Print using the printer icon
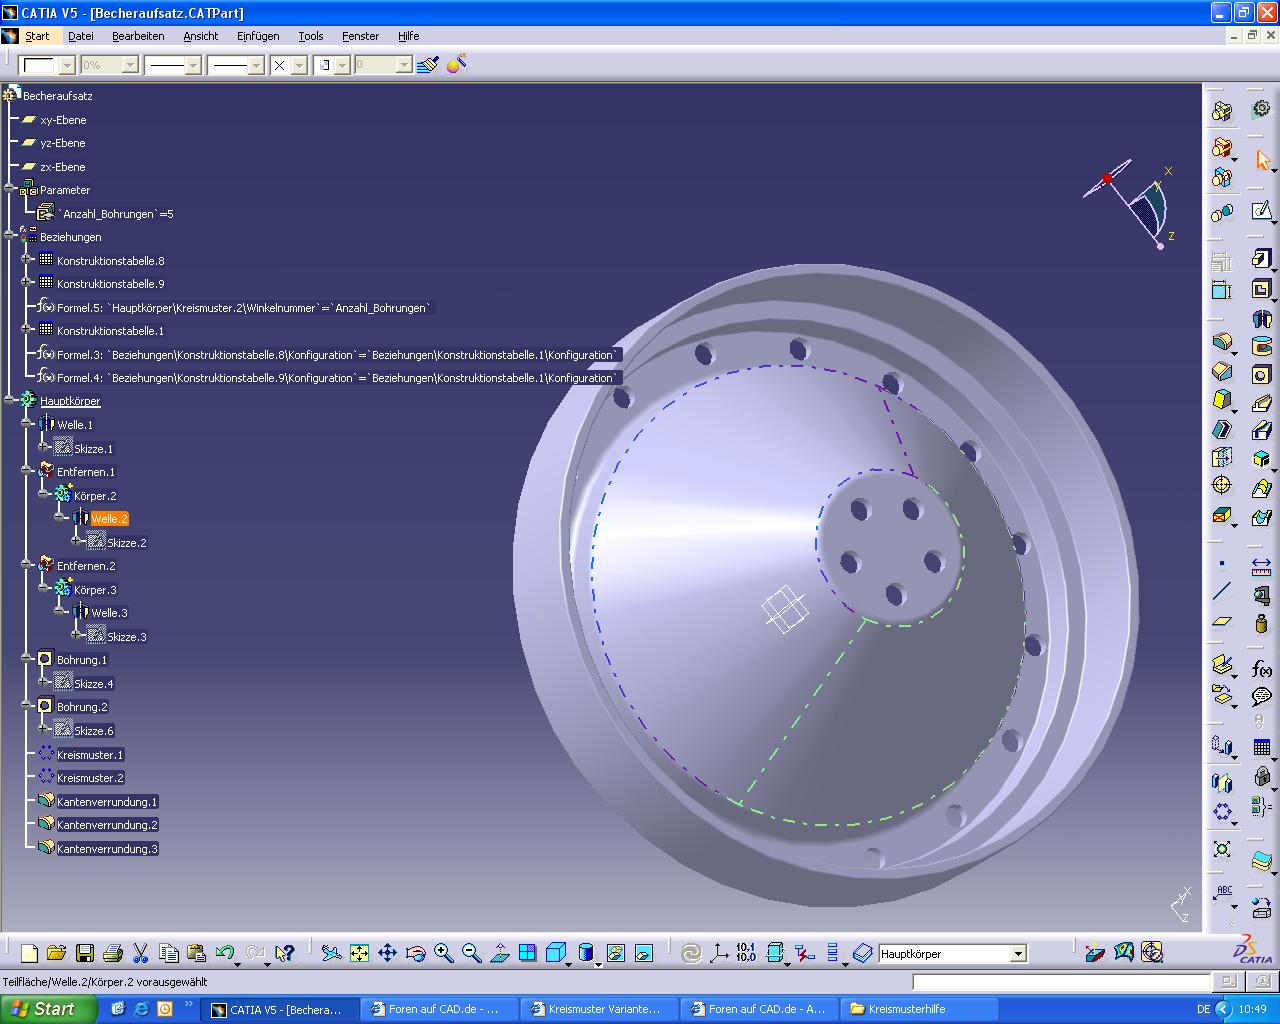Screen dimensions: 1280x1024 point(113,953)
